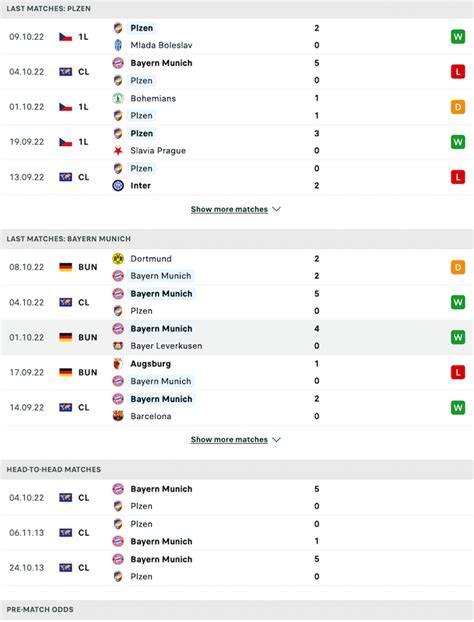The width and height of the screenshot is (474, 622).
Task: Click the Barcelona club crest
Action: [118, 416]
